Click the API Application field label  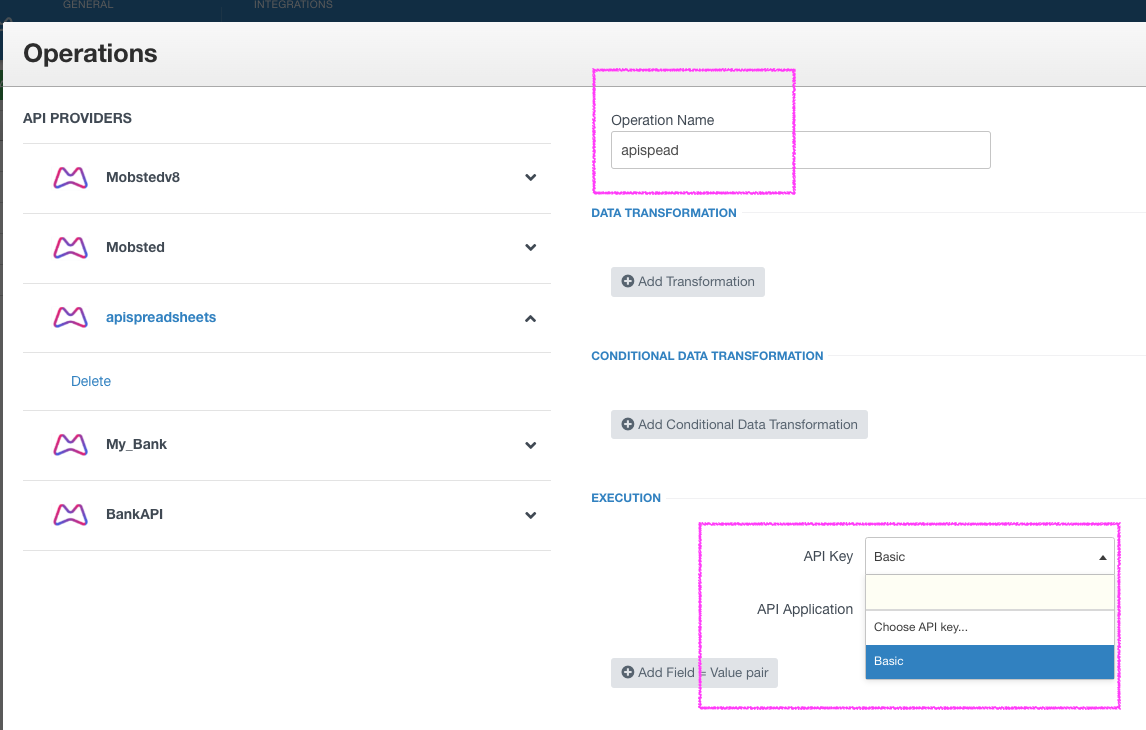(x=805, y=609)
